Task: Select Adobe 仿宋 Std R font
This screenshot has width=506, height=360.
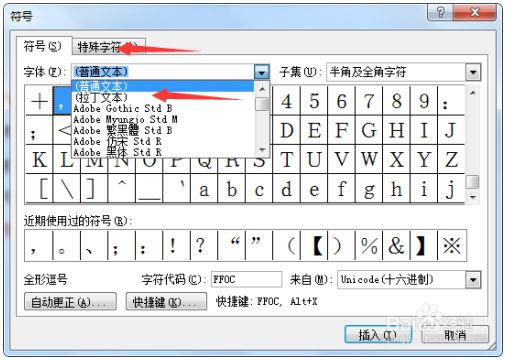Action: [x=163, y=141]
